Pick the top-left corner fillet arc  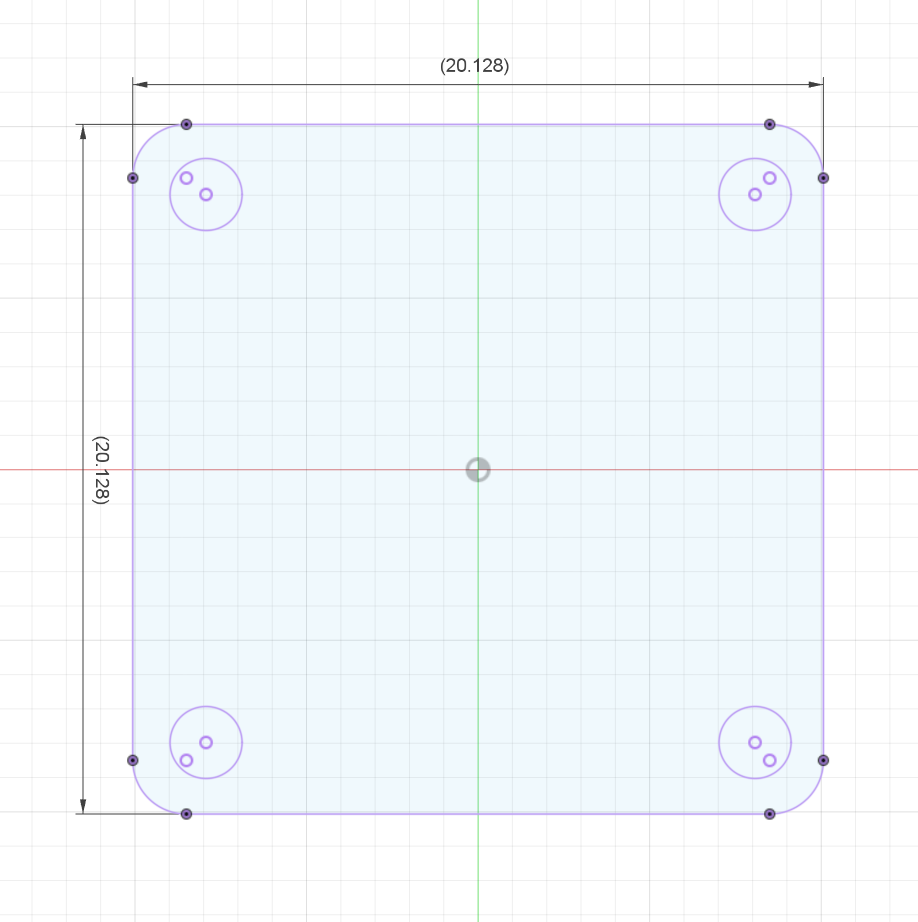coord(148,140)
